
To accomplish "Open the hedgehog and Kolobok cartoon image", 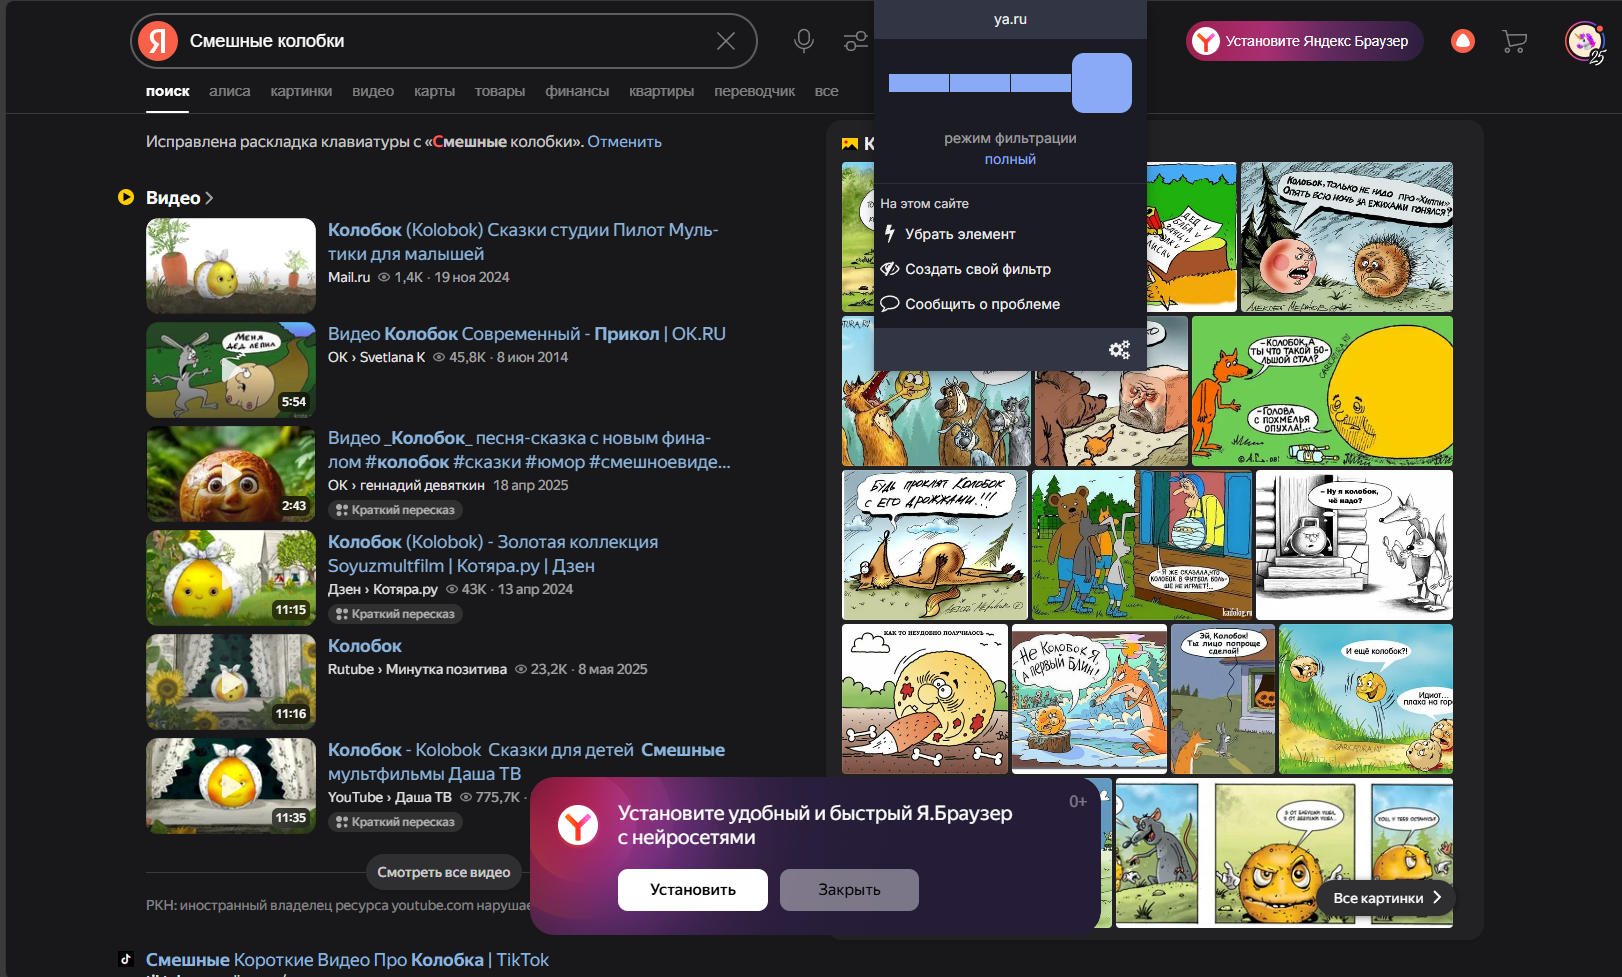I will point(1347,237).
